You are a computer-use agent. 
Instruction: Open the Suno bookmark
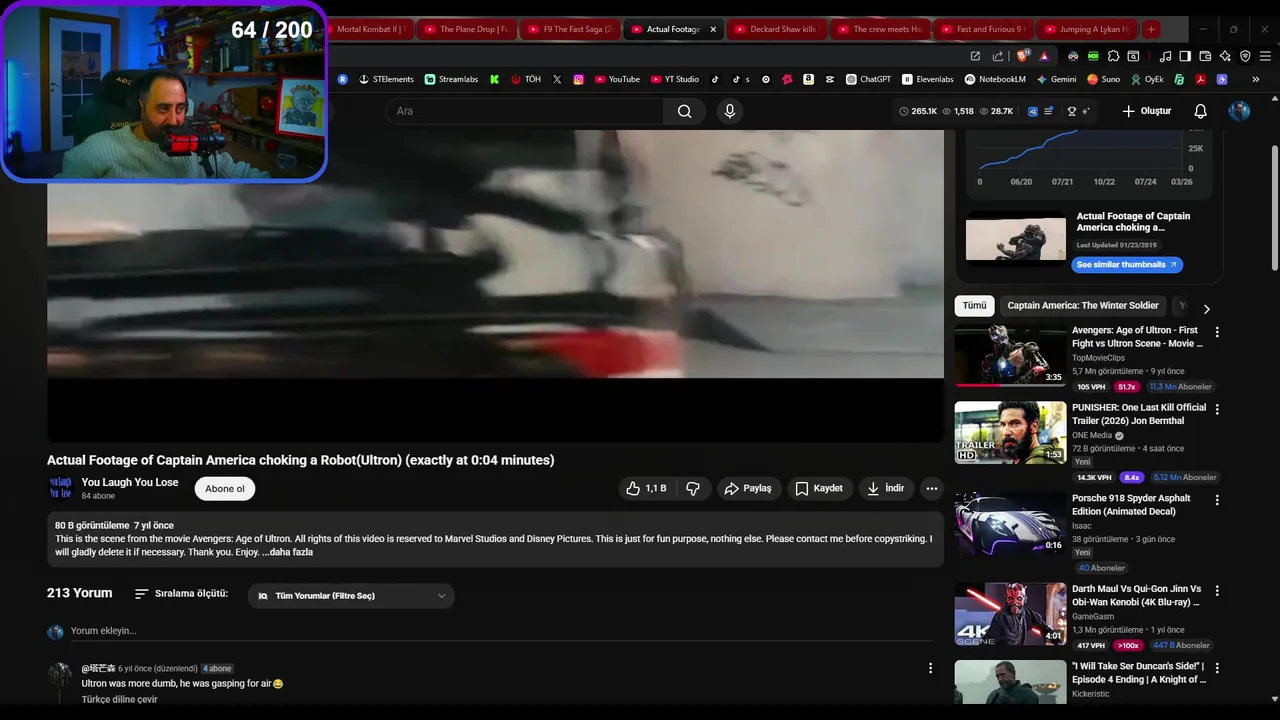[1104, 79]
